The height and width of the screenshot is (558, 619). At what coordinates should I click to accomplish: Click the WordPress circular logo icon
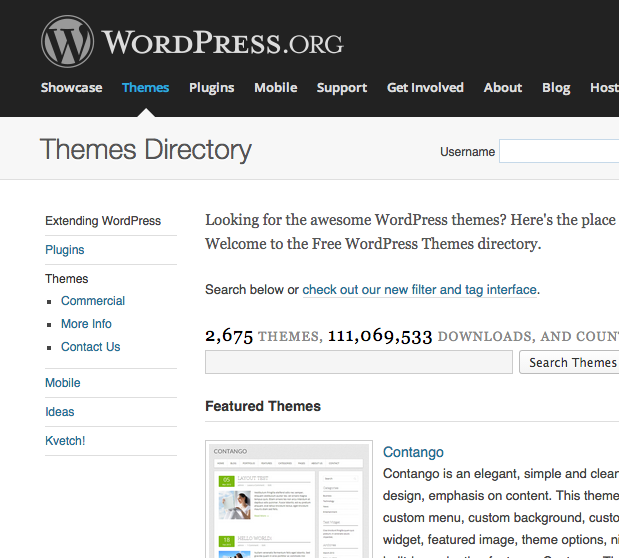68,41
